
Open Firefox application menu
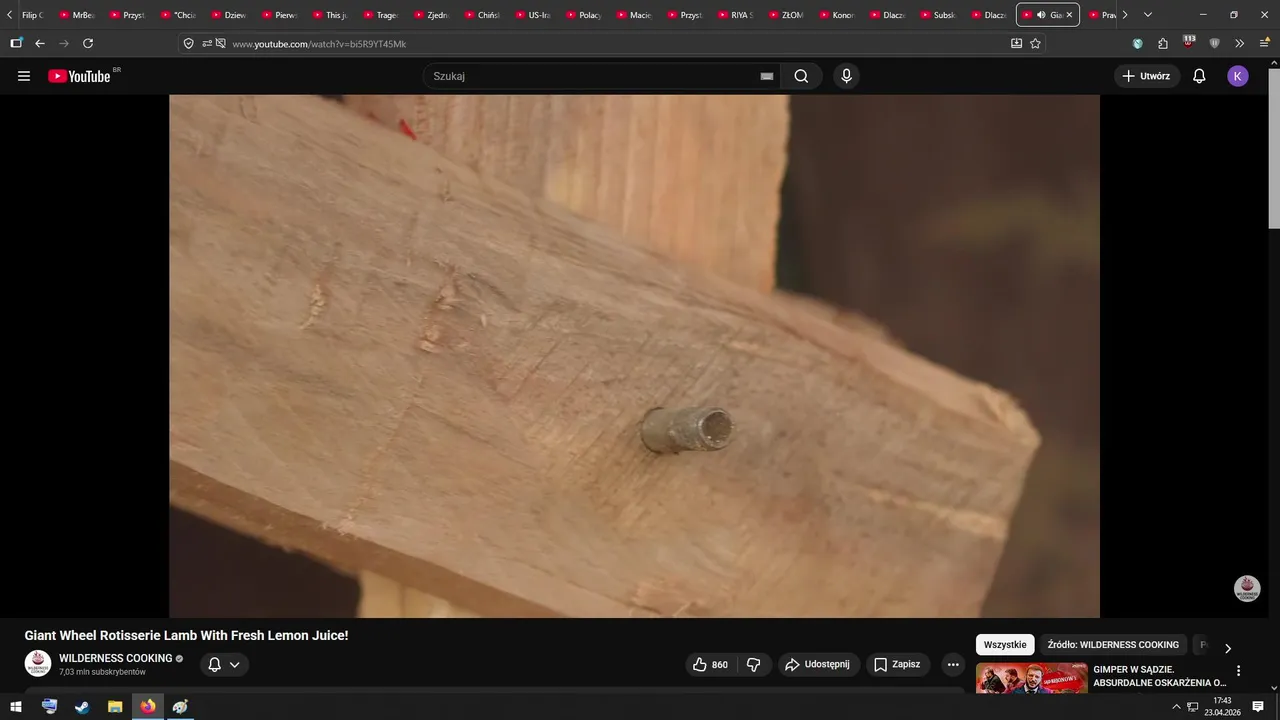pos(1264,43)
